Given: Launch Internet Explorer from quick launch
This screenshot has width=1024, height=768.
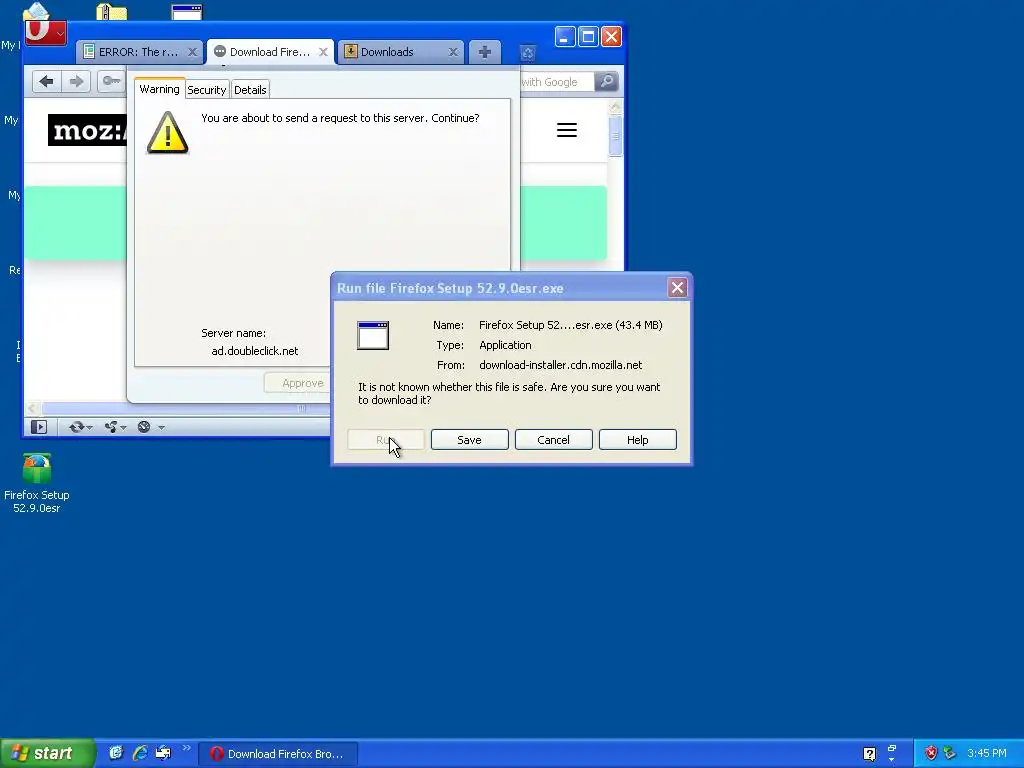Looking at the screenshot, I should [x=140, y=753].
